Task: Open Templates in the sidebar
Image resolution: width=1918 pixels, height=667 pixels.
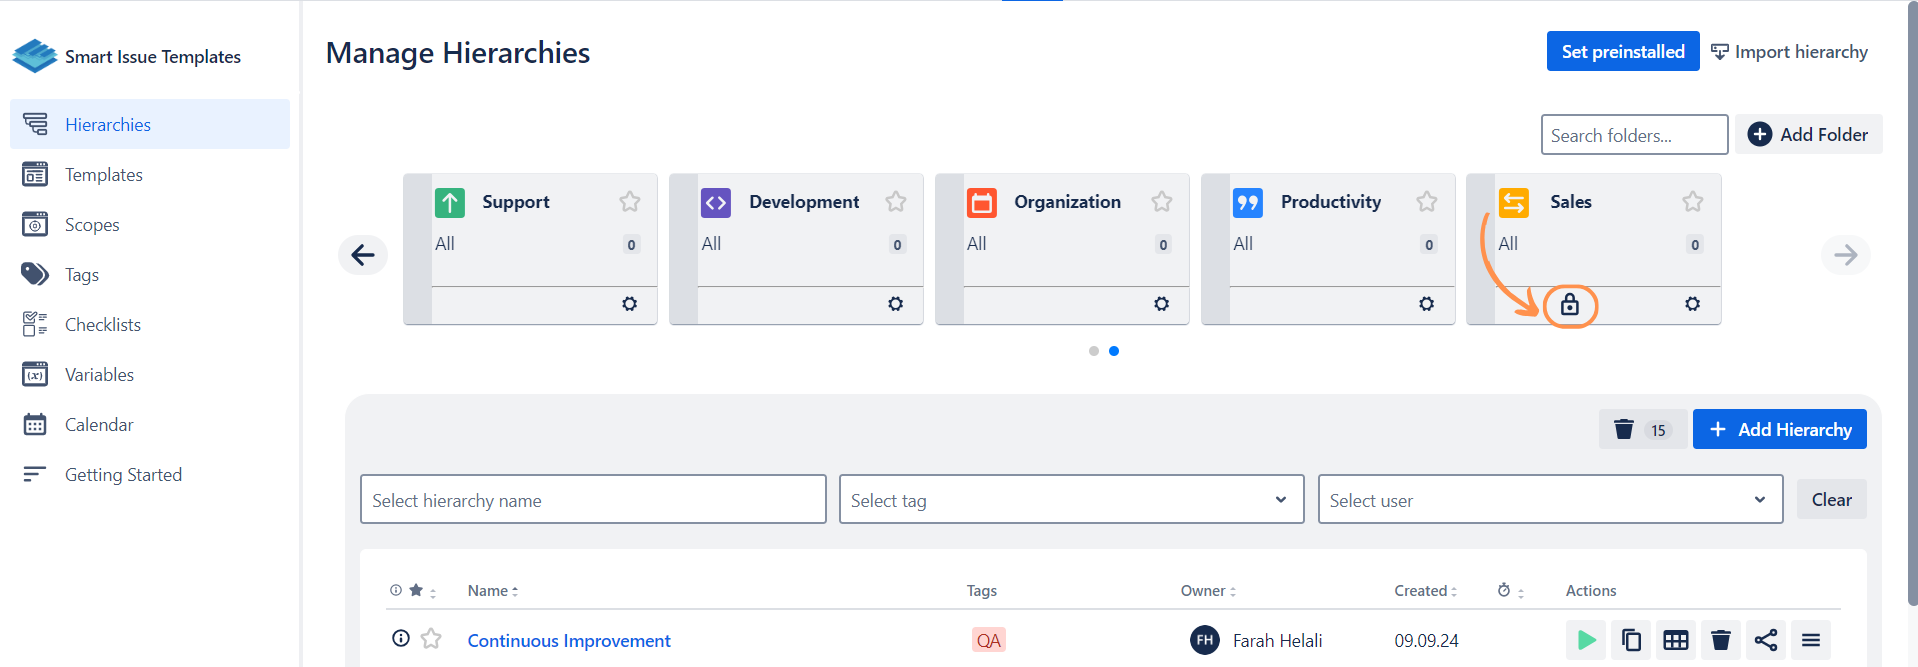Action: [x=104, y=175]
